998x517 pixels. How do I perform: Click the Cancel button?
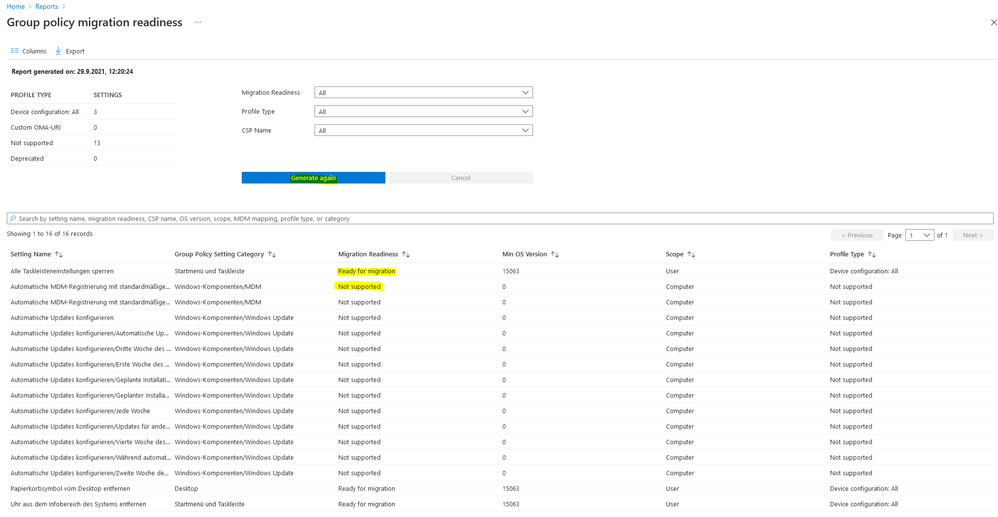tap(461, 178)
